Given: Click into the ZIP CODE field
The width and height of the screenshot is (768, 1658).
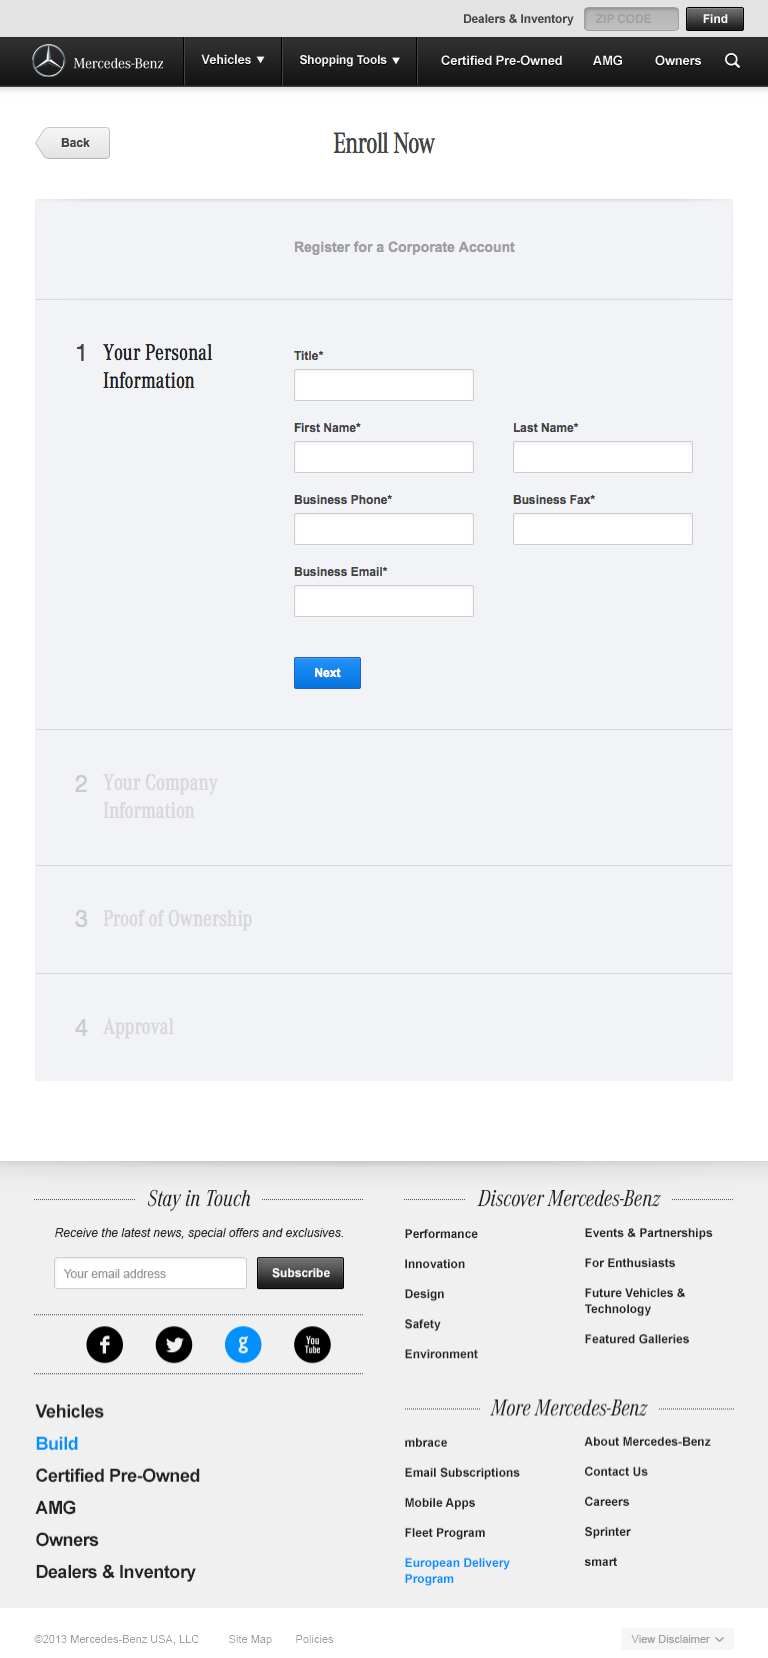Looking at the screenshot, I should (x=631, y=19).
